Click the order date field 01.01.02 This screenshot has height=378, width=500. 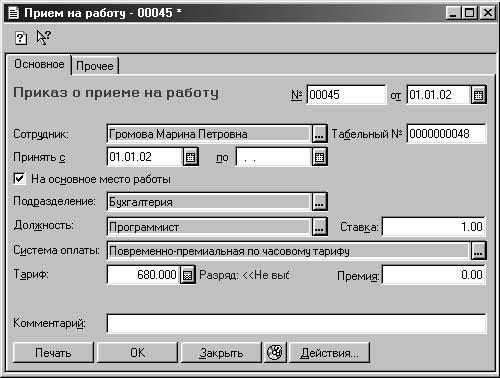coord(439,95)
